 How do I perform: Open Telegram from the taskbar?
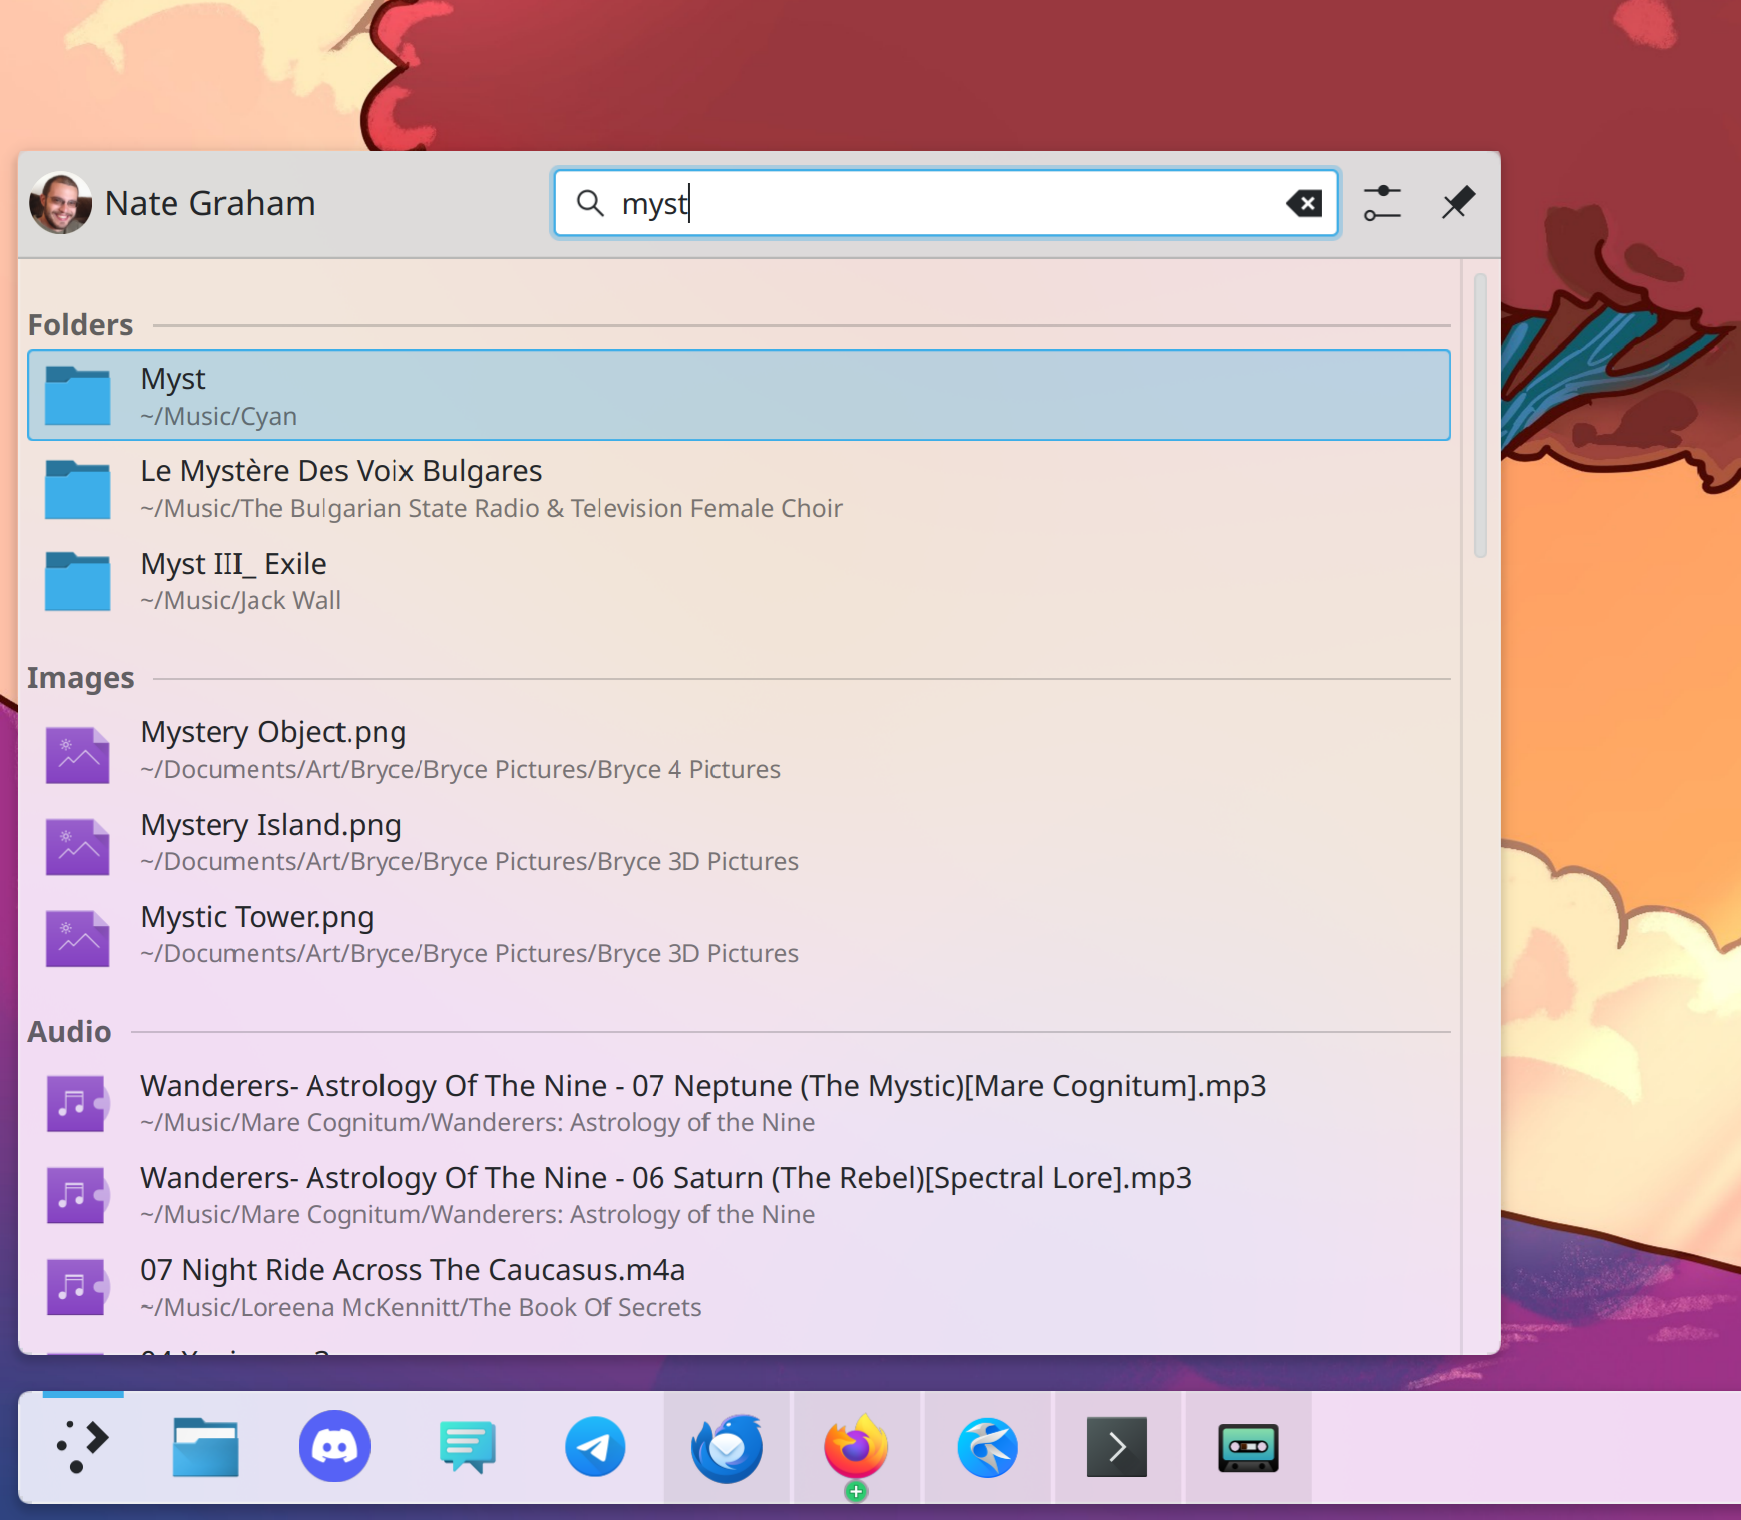pyautogui.click(x=595, y=1447)
